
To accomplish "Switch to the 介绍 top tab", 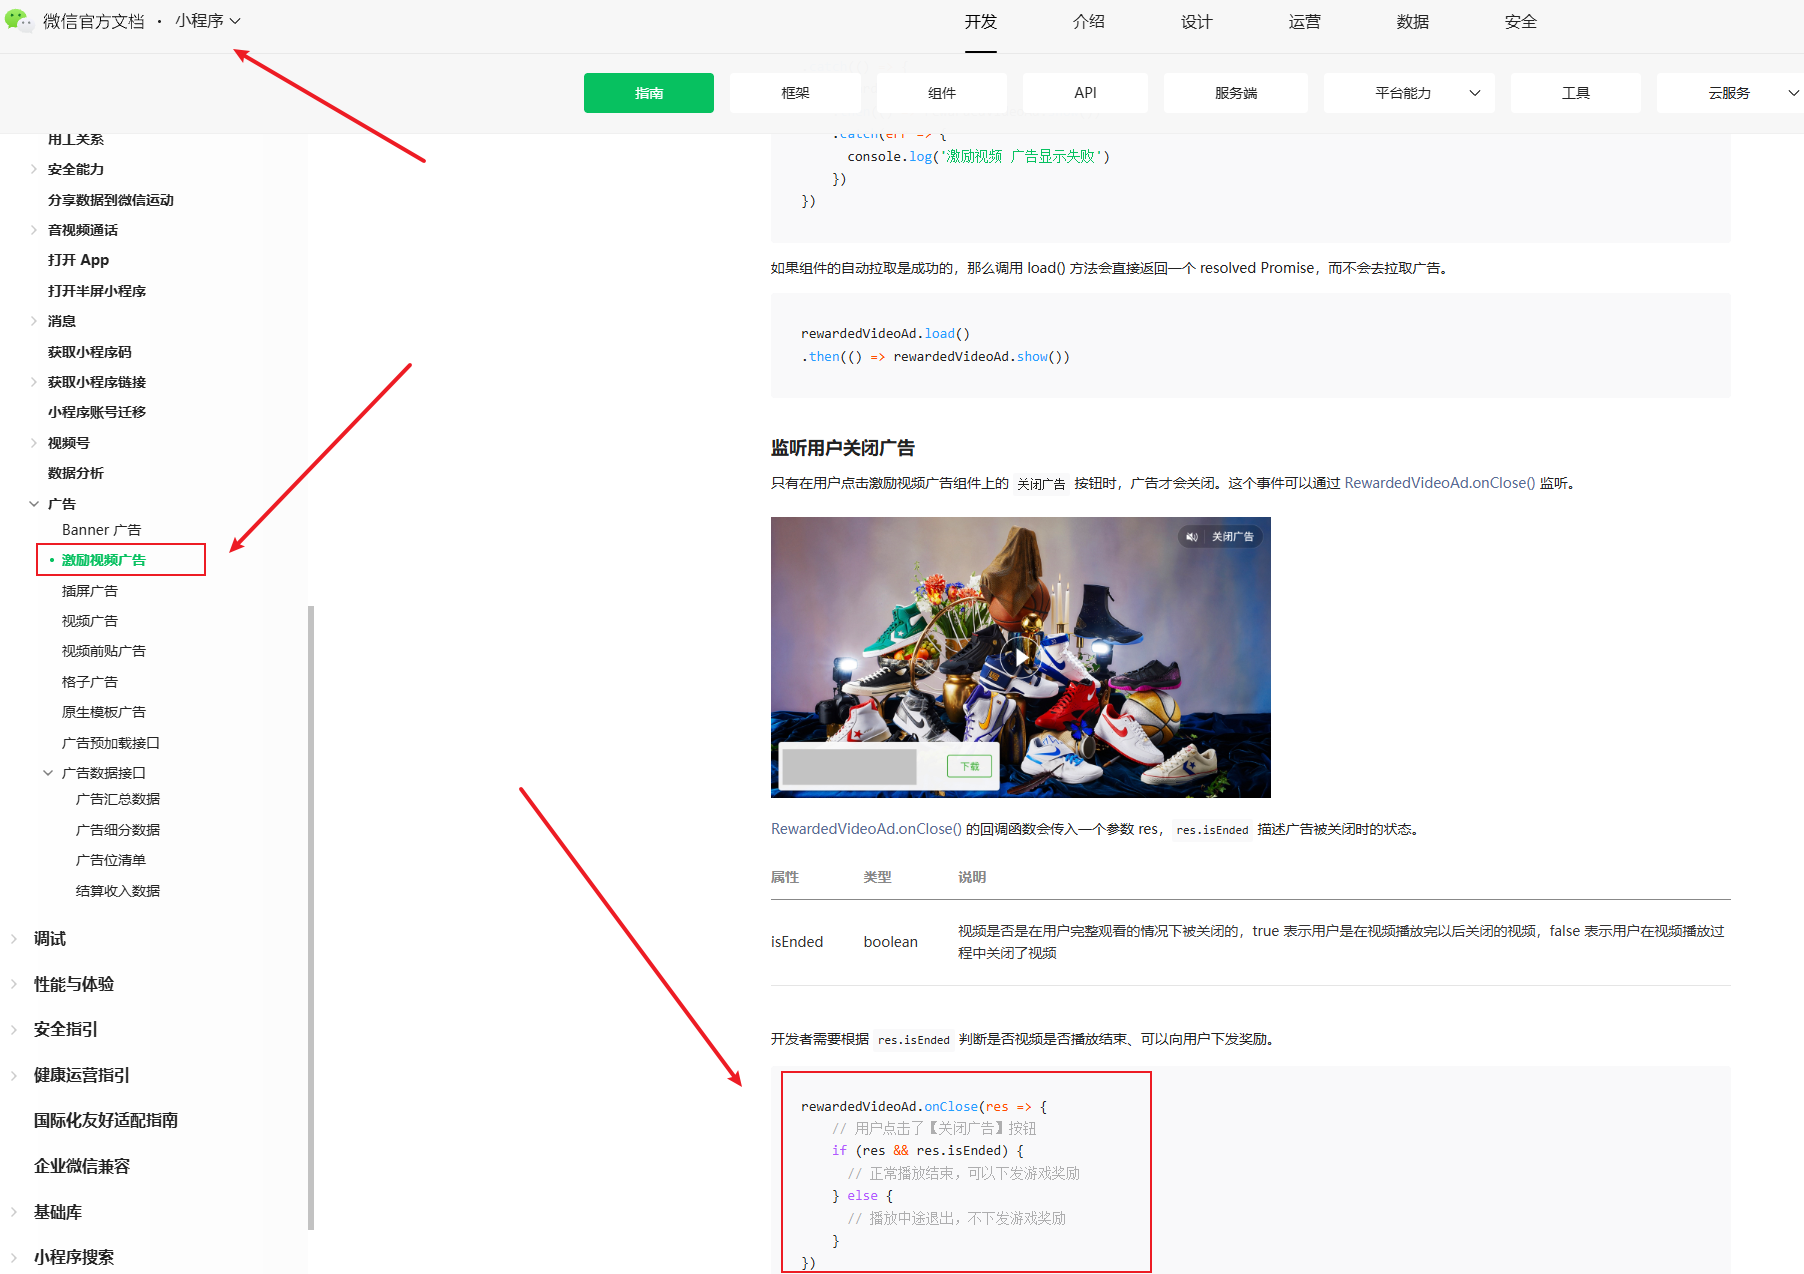I will point(1088,22).
